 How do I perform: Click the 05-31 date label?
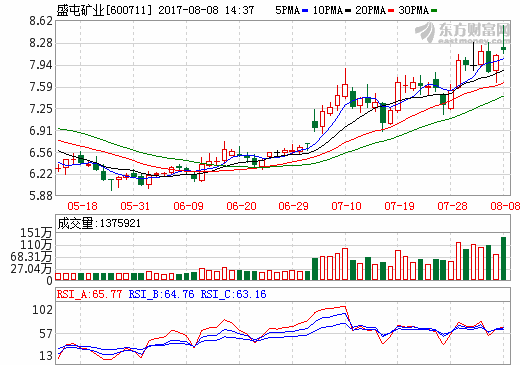pos(135,206)
